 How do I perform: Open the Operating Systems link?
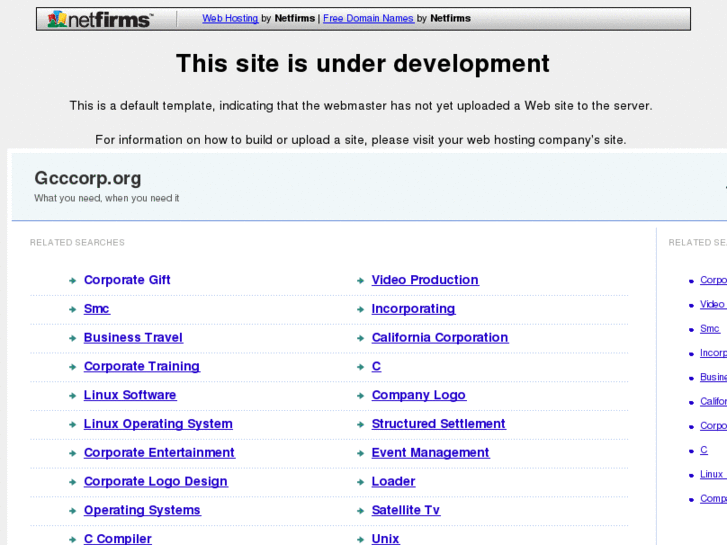[142, 510]
